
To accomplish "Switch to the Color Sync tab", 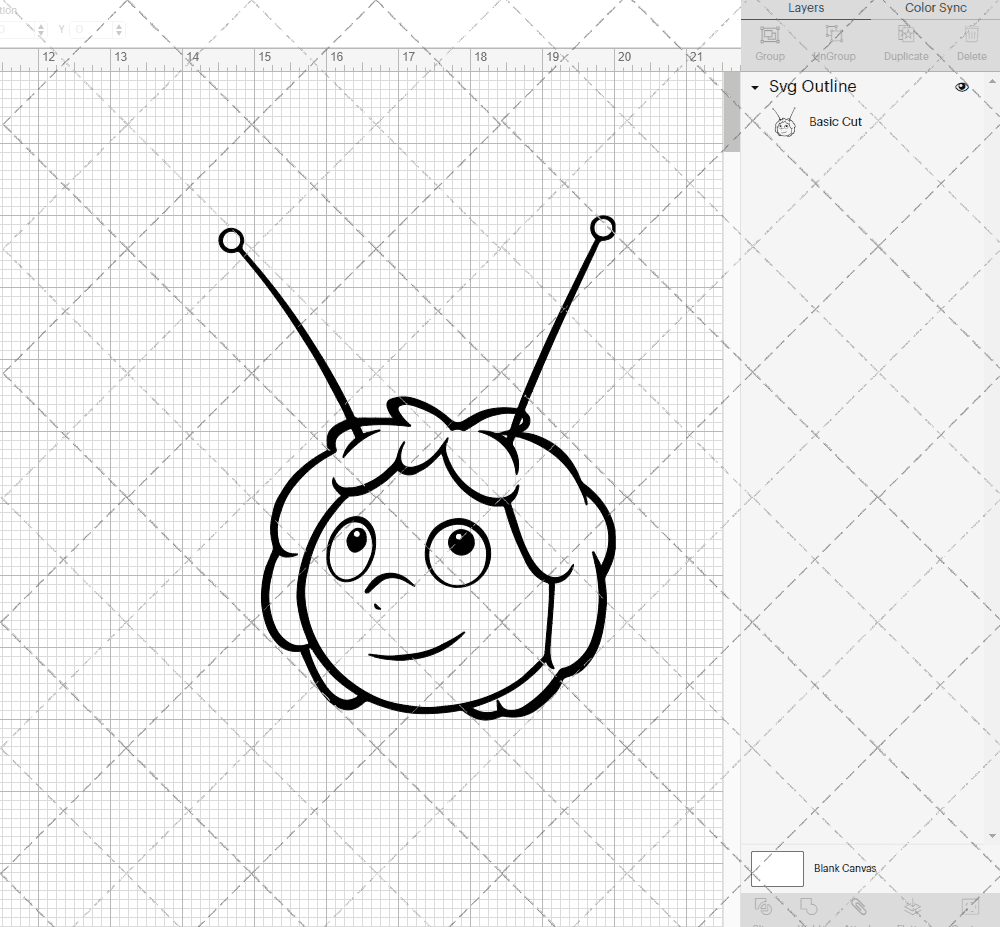I will click(x=935, y=8).
